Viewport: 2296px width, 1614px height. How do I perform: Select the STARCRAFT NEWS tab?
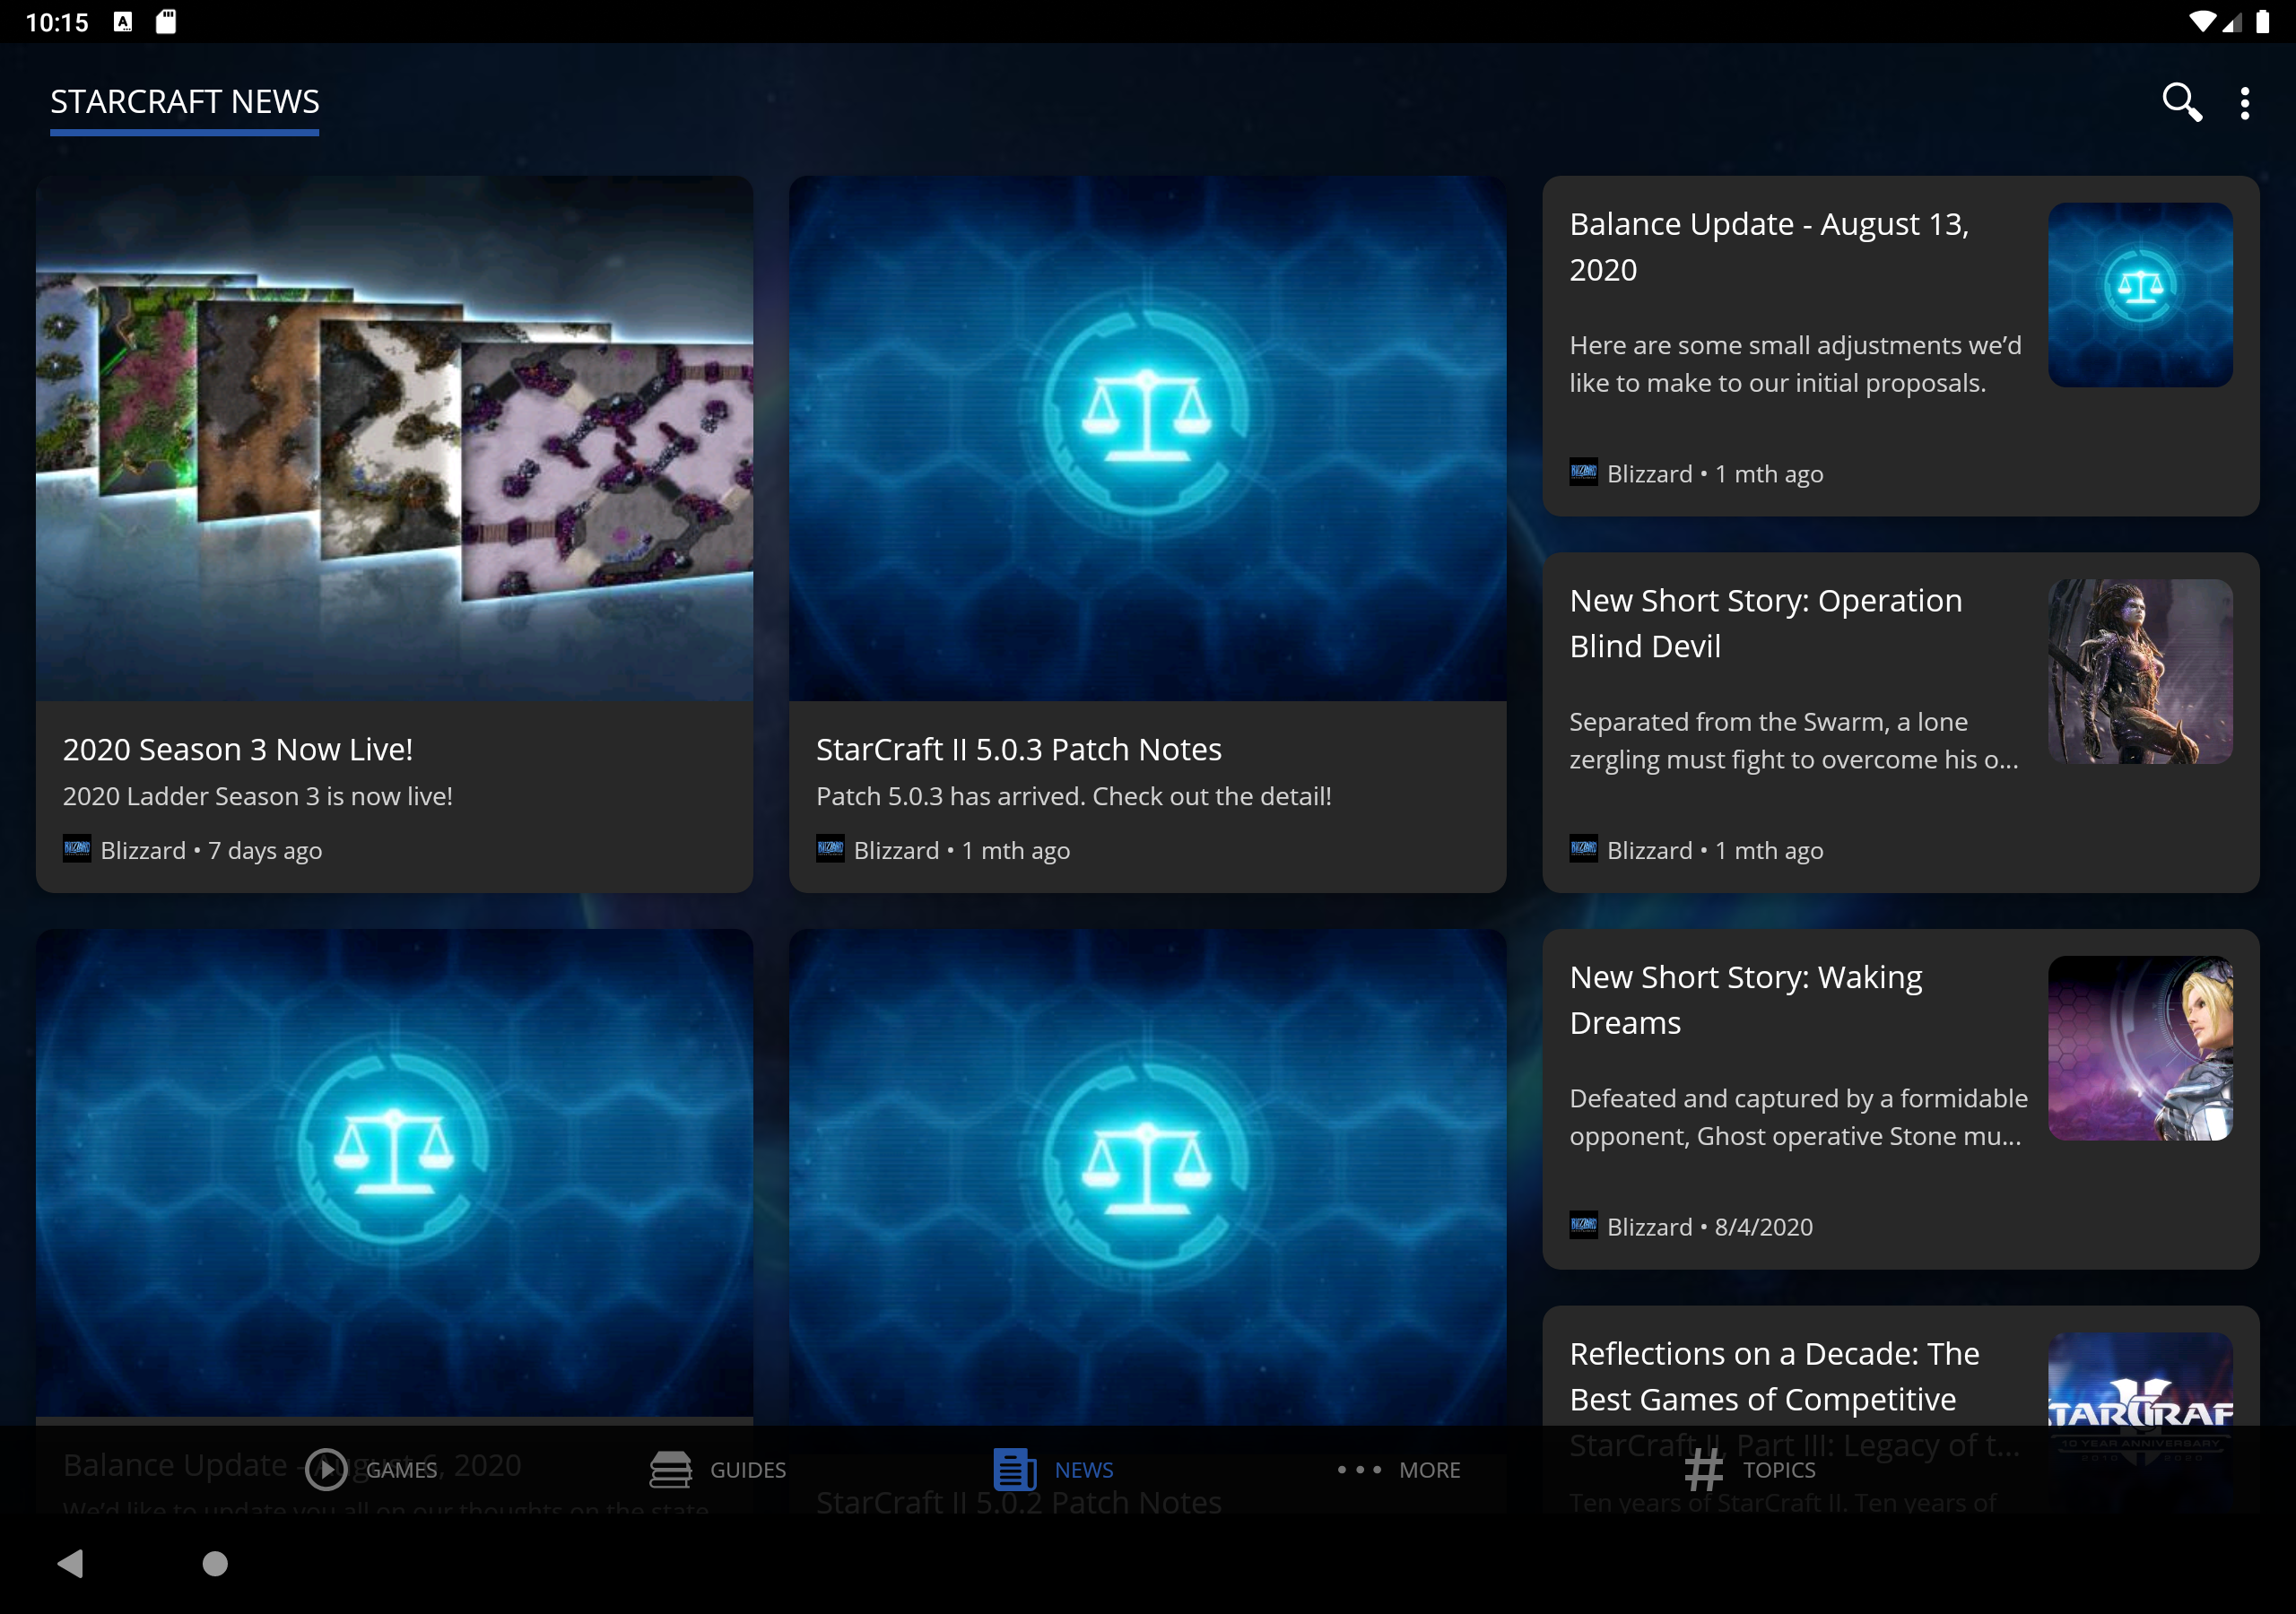(185, 102)
